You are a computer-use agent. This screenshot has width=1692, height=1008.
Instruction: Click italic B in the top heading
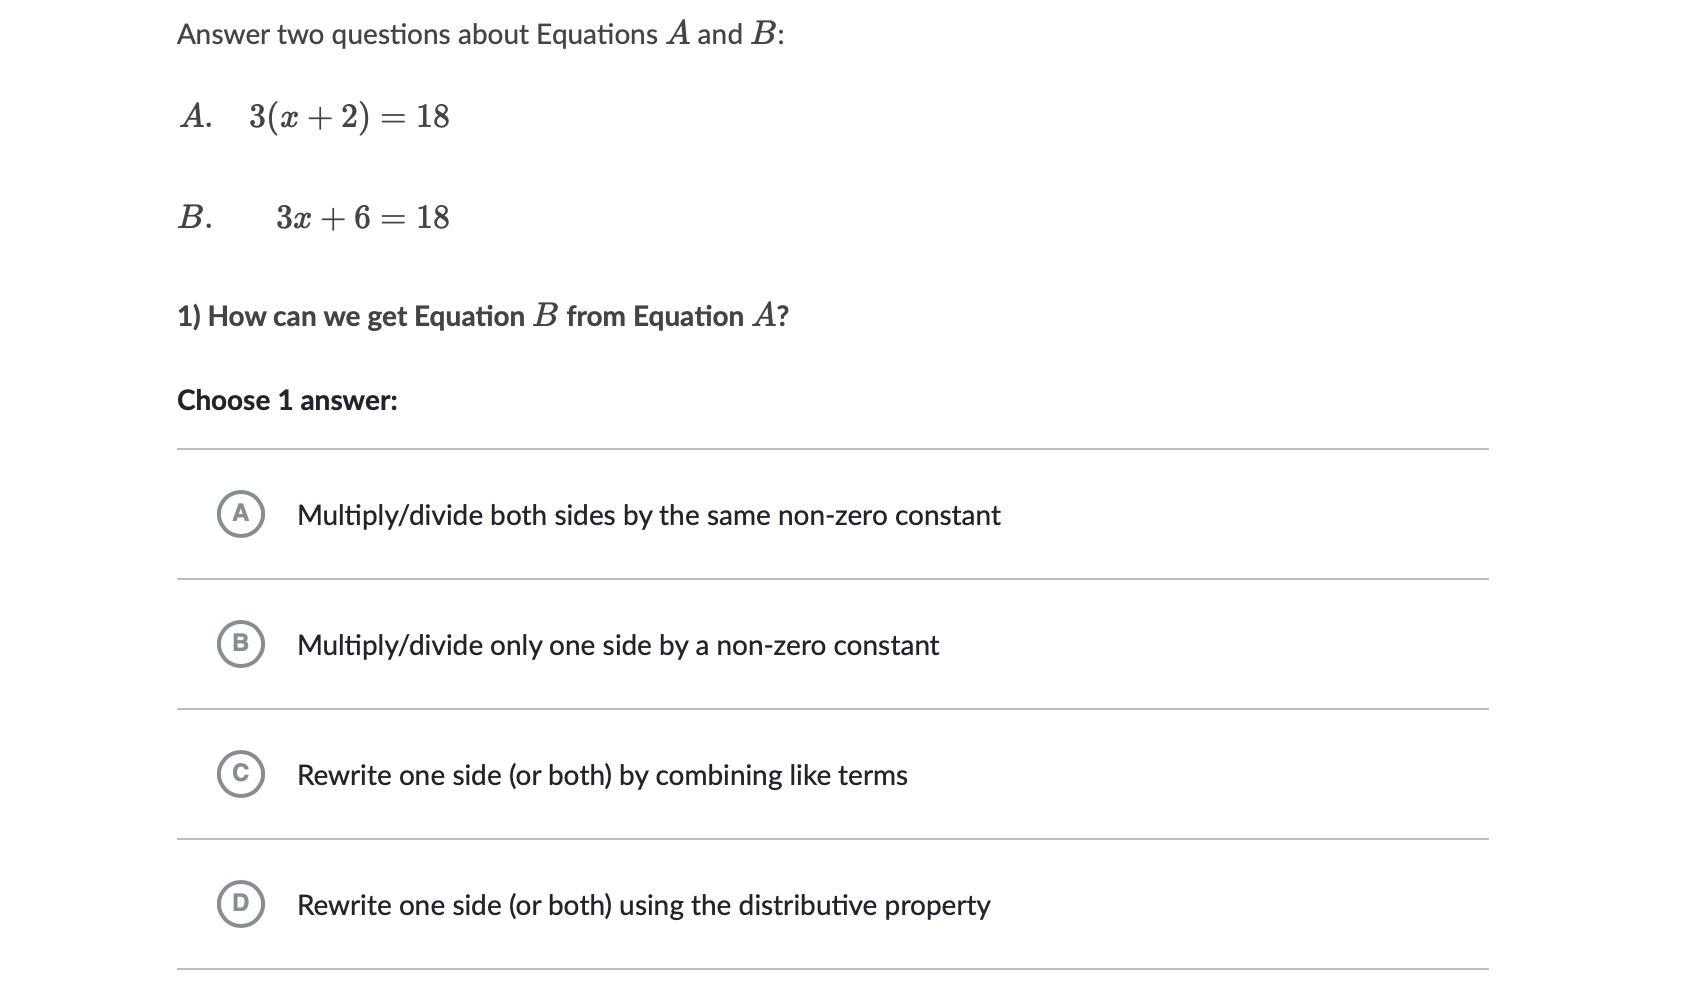pyautogui.click(x=763, y=34)
